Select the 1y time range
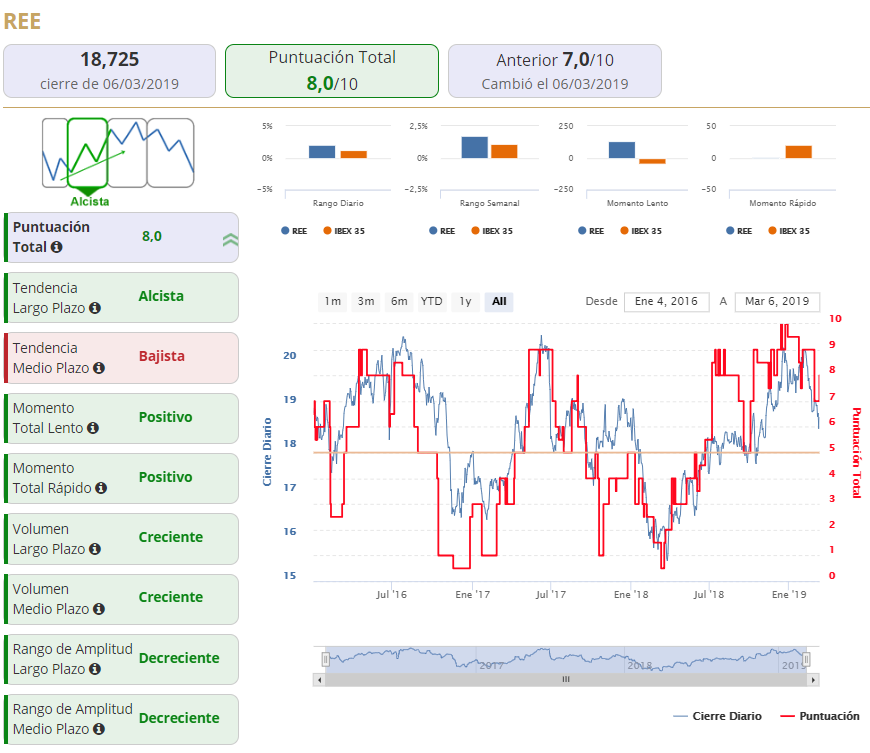Viewport: 870px width, 753px height. pyautogui.click(x=465, y=301)
